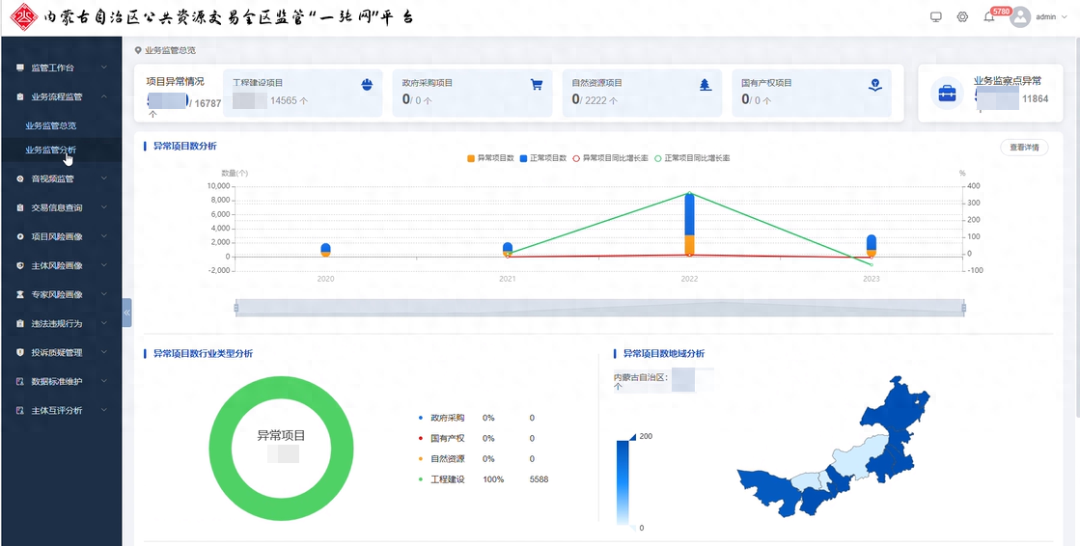Click the shopping cart icon on 政府采购项目 card

tap(536, 85)
